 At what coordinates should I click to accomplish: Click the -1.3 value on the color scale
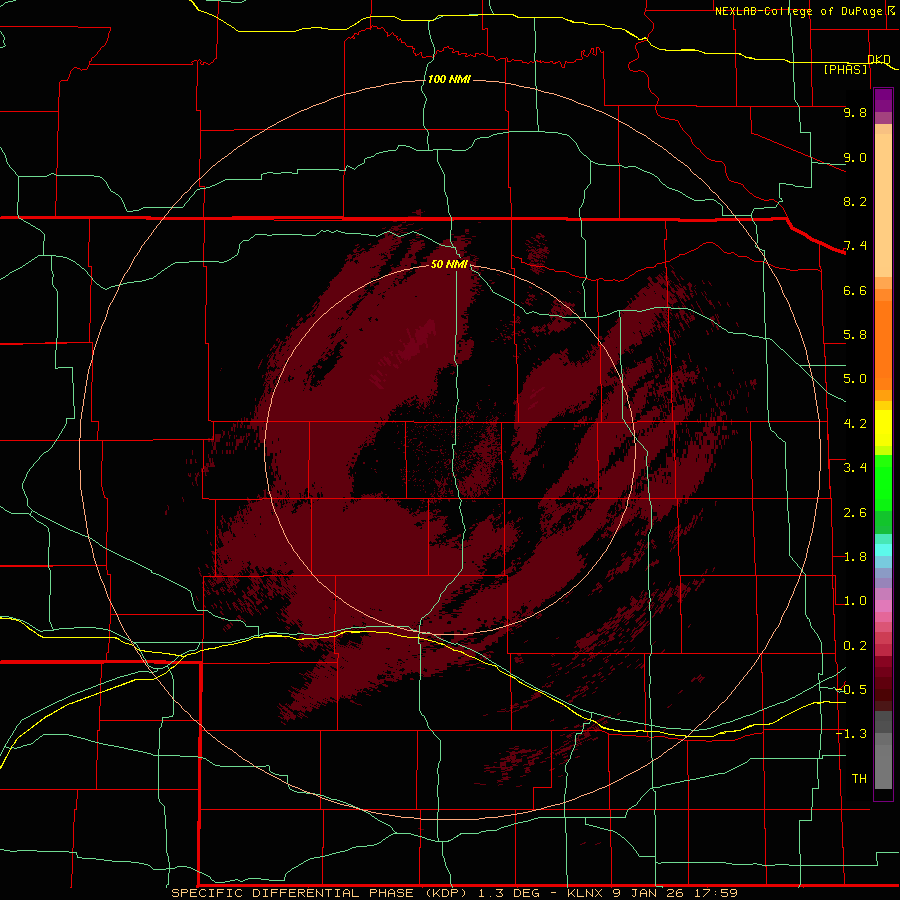(x=852, y=734)
